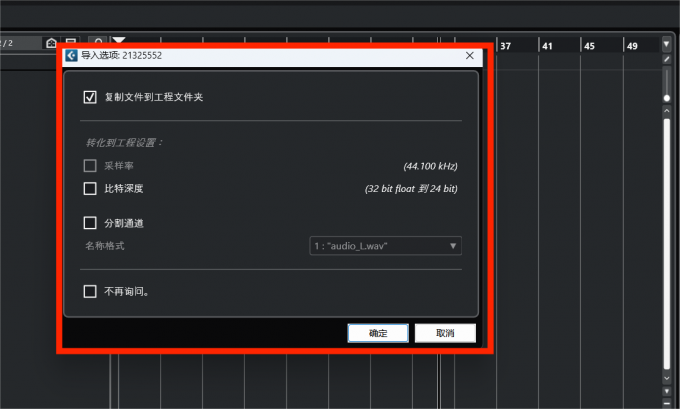Click ruler bar marker 45

pyautogui.click(x=589, y=46)
